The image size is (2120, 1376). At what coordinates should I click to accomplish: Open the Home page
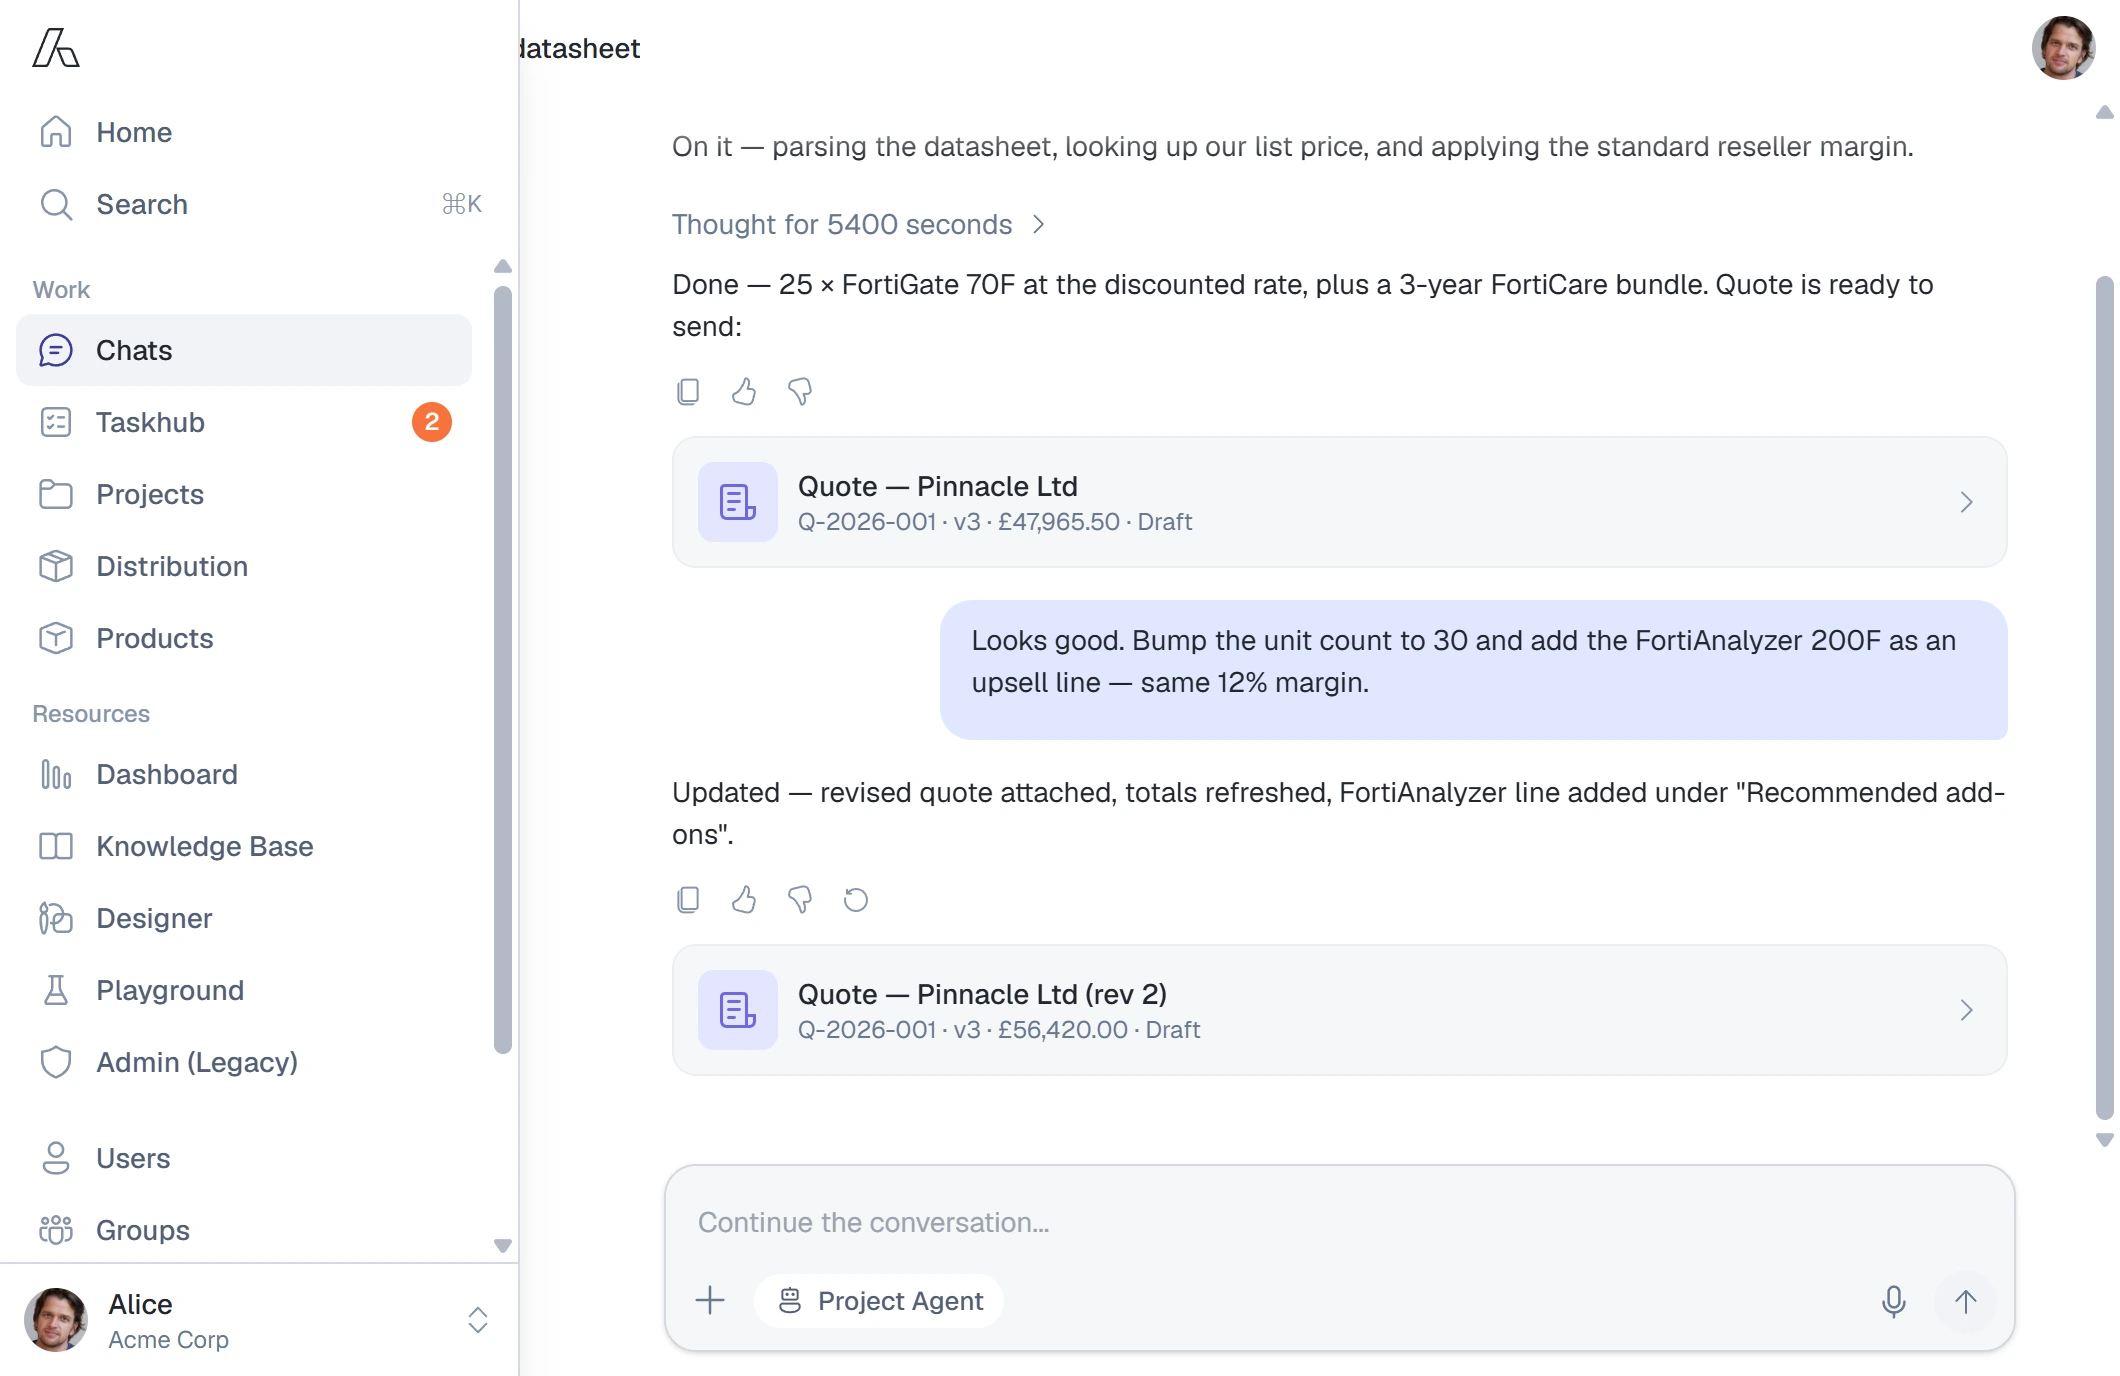[243, 132]
